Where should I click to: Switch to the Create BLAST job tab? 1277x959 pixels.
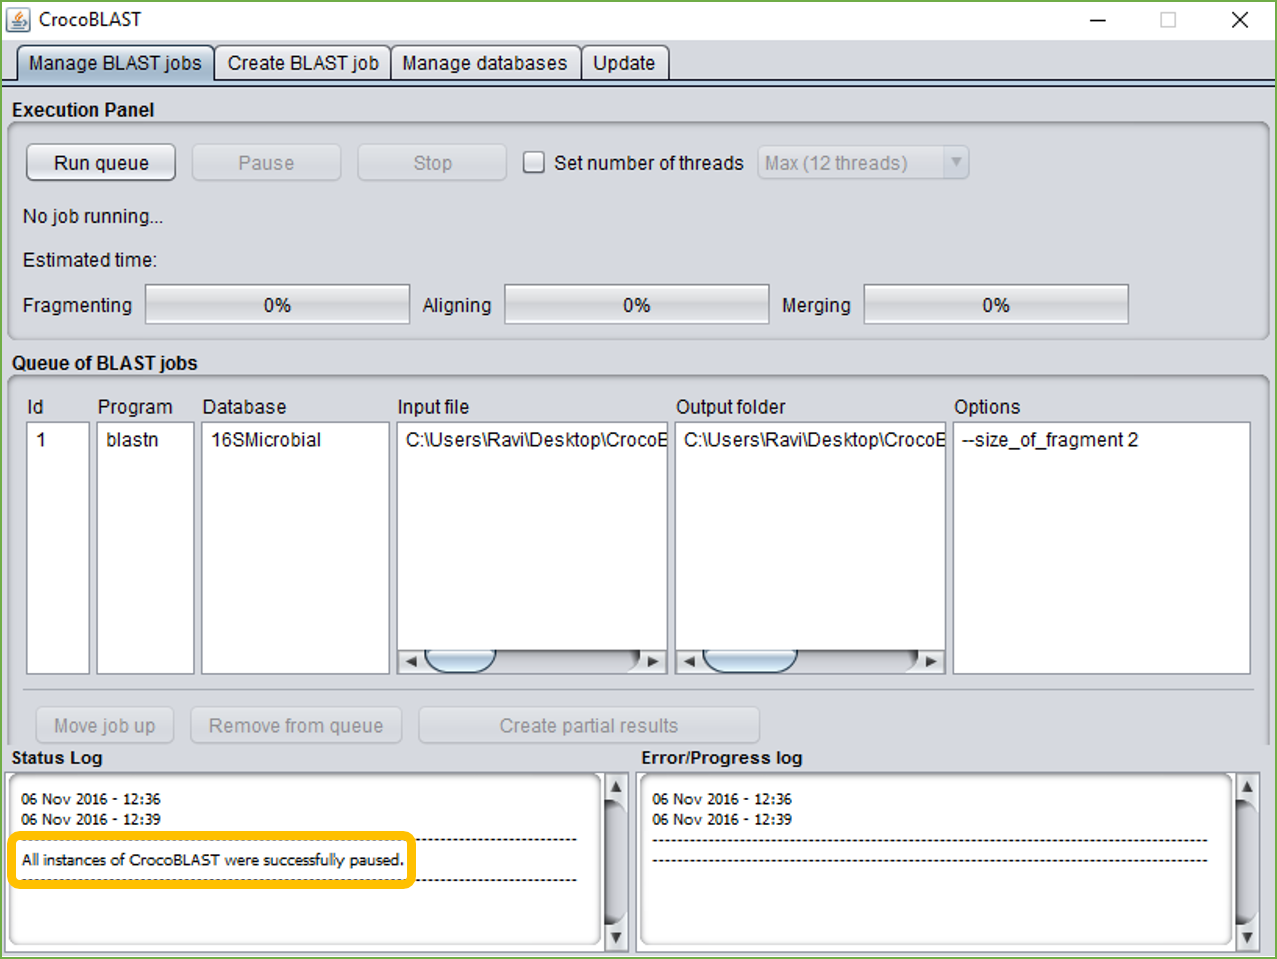tap(303, 63)
